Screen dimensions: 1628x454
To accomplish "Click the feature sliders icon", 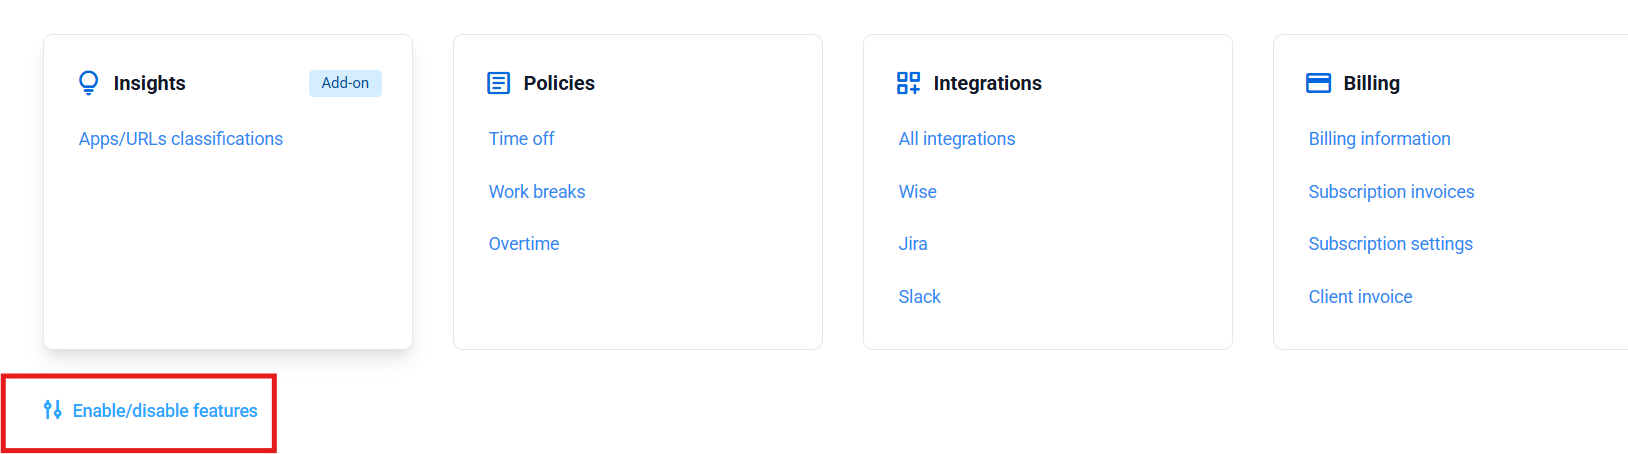I will click(x=53, y=410).
